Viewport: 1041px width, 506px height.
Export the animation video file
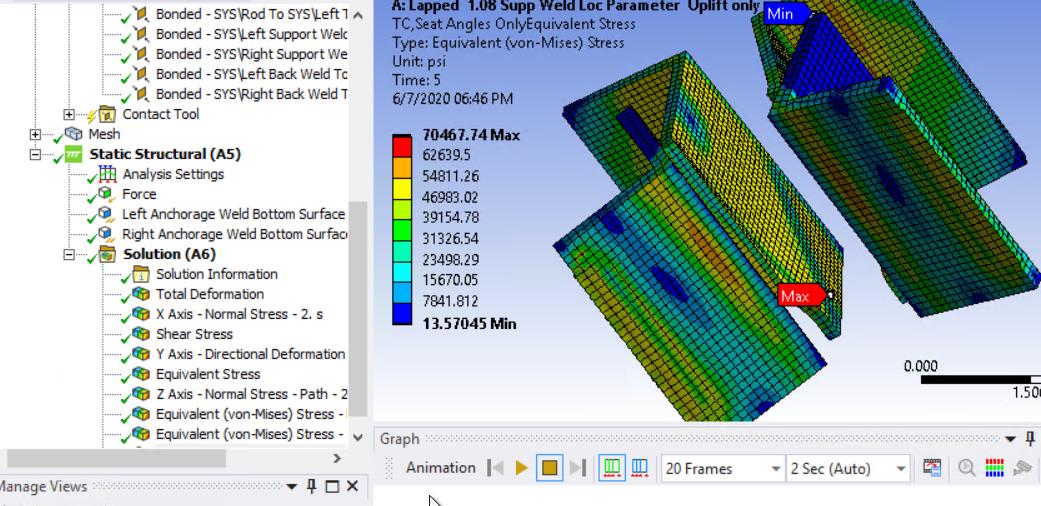[932, 468]
